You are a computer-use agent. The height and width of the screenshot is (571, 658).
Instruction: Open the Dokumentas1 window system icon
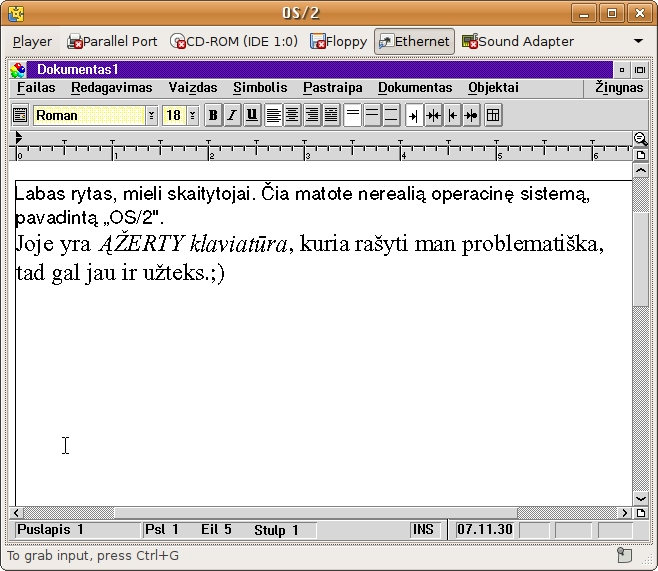click(x=18, y=70)
